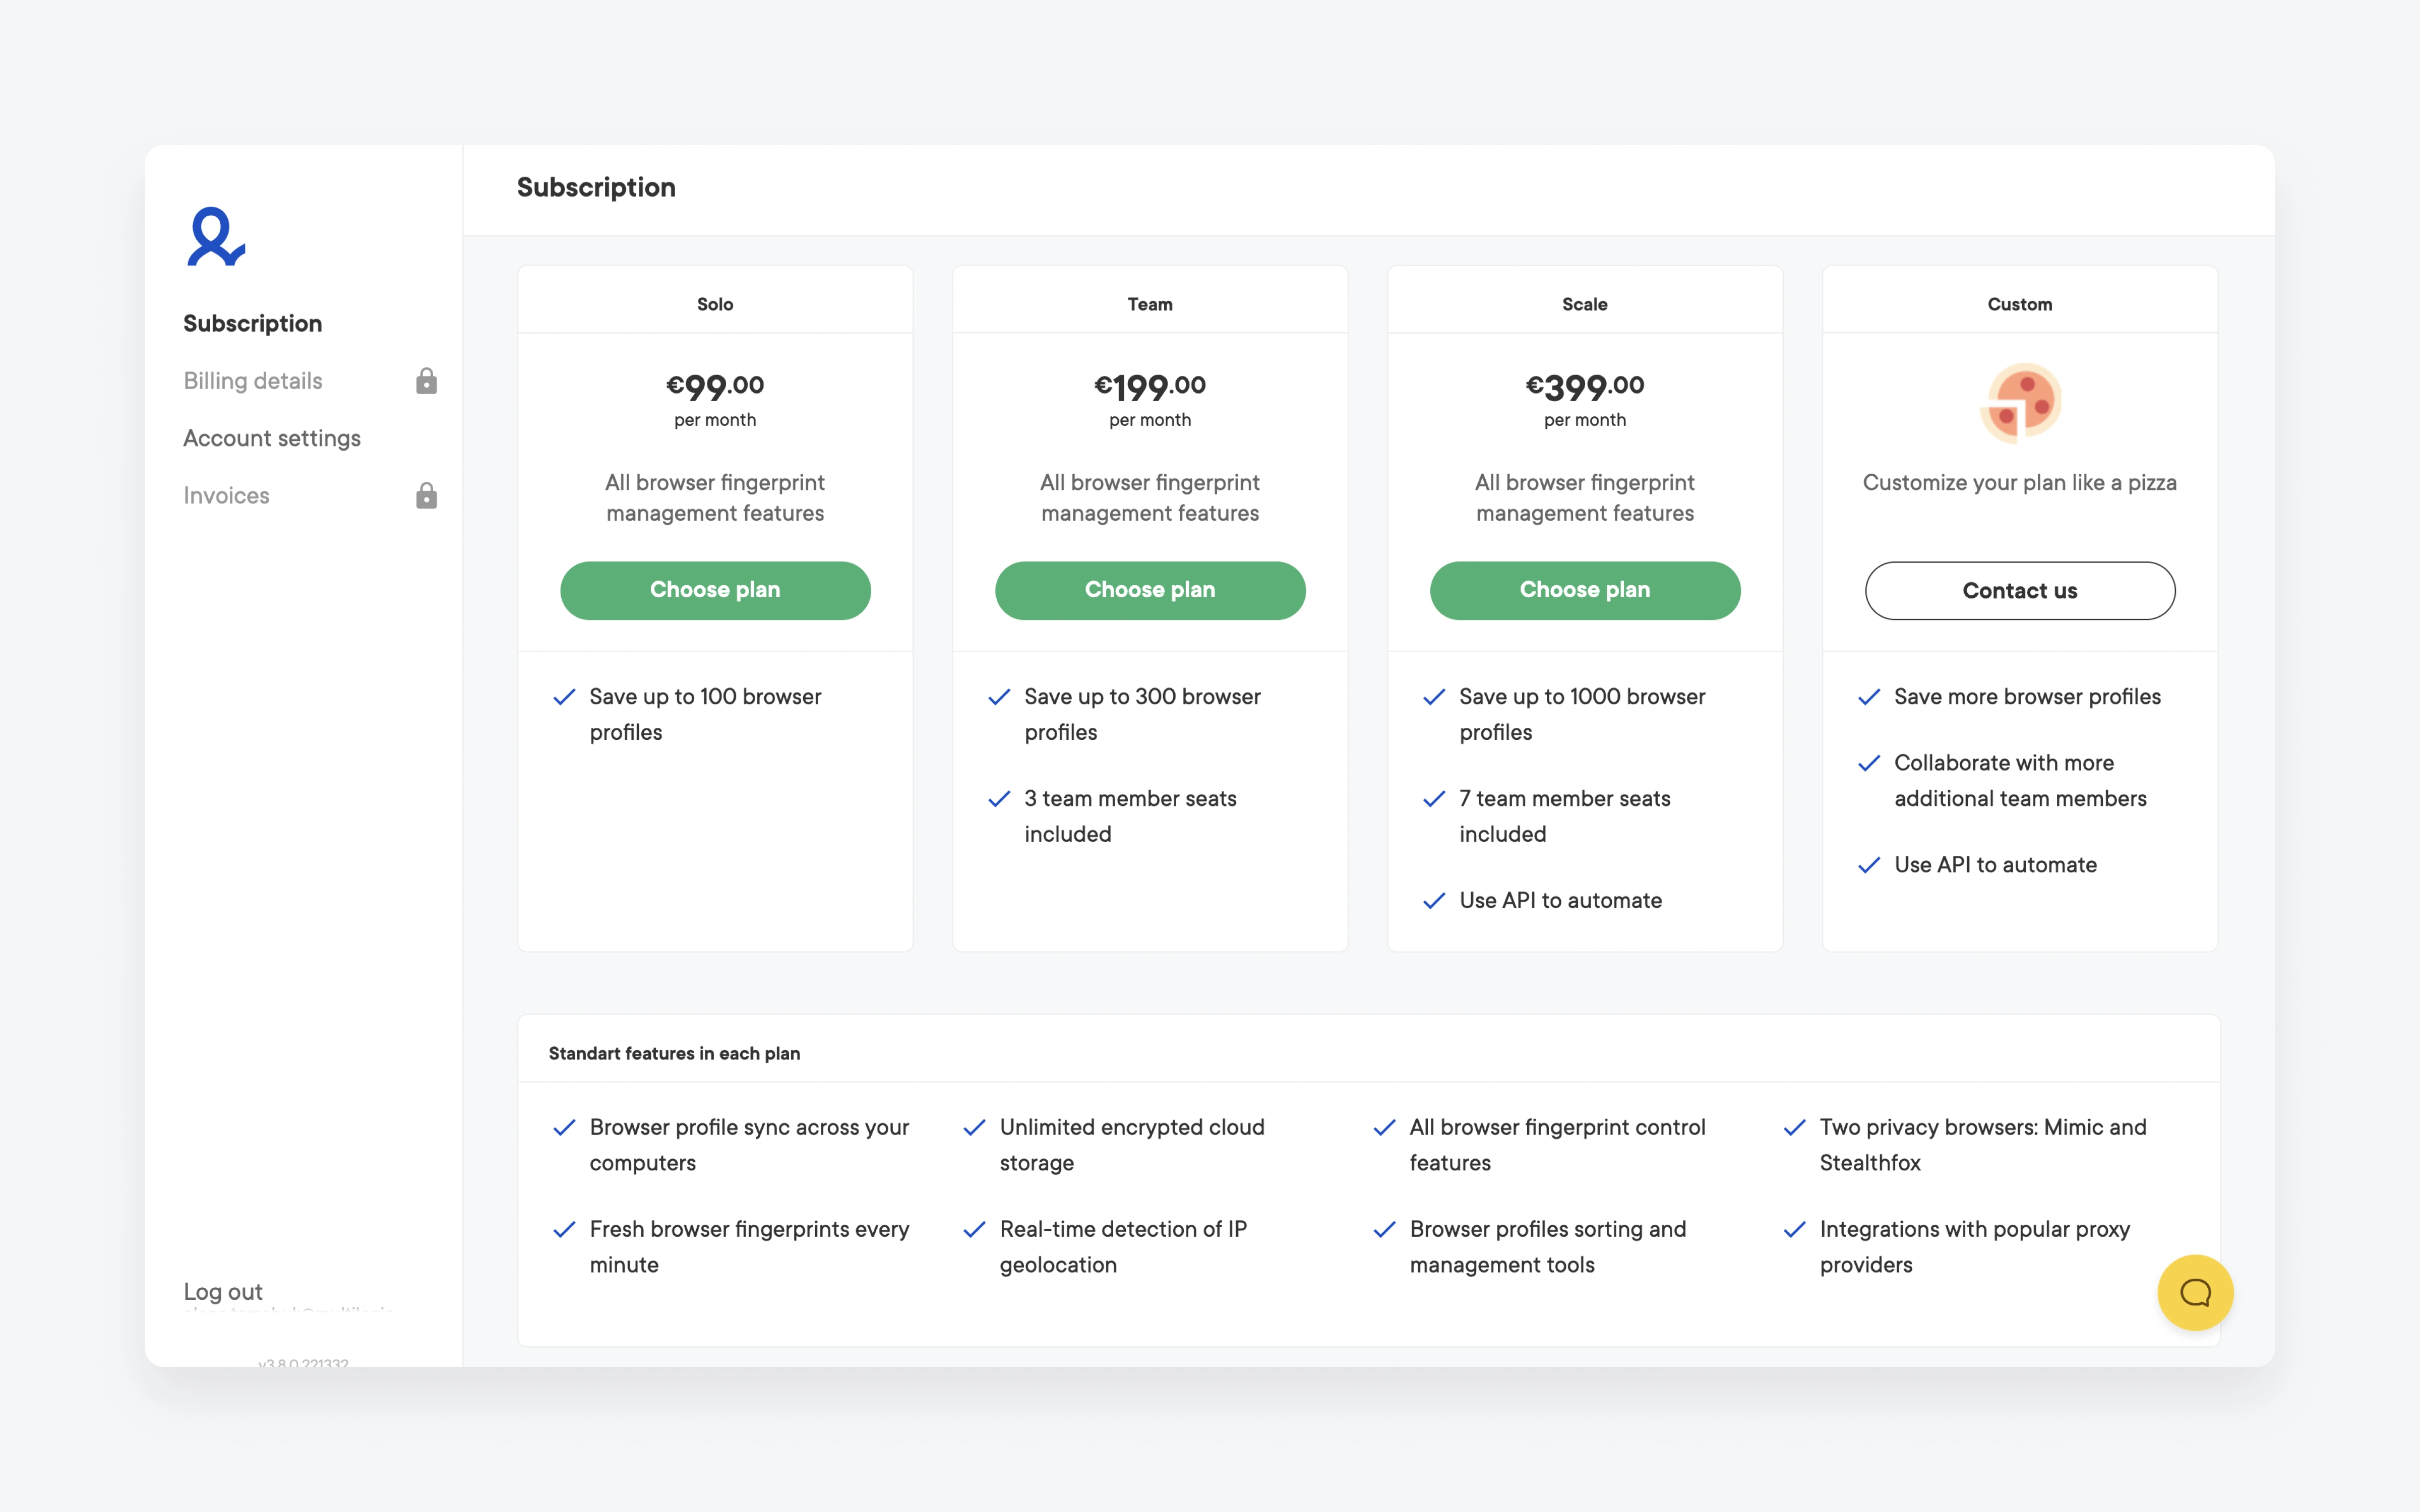The image size is (2420, 1512).
Task: Click the Scale plan title
Action: click(x=1585, y=304)
